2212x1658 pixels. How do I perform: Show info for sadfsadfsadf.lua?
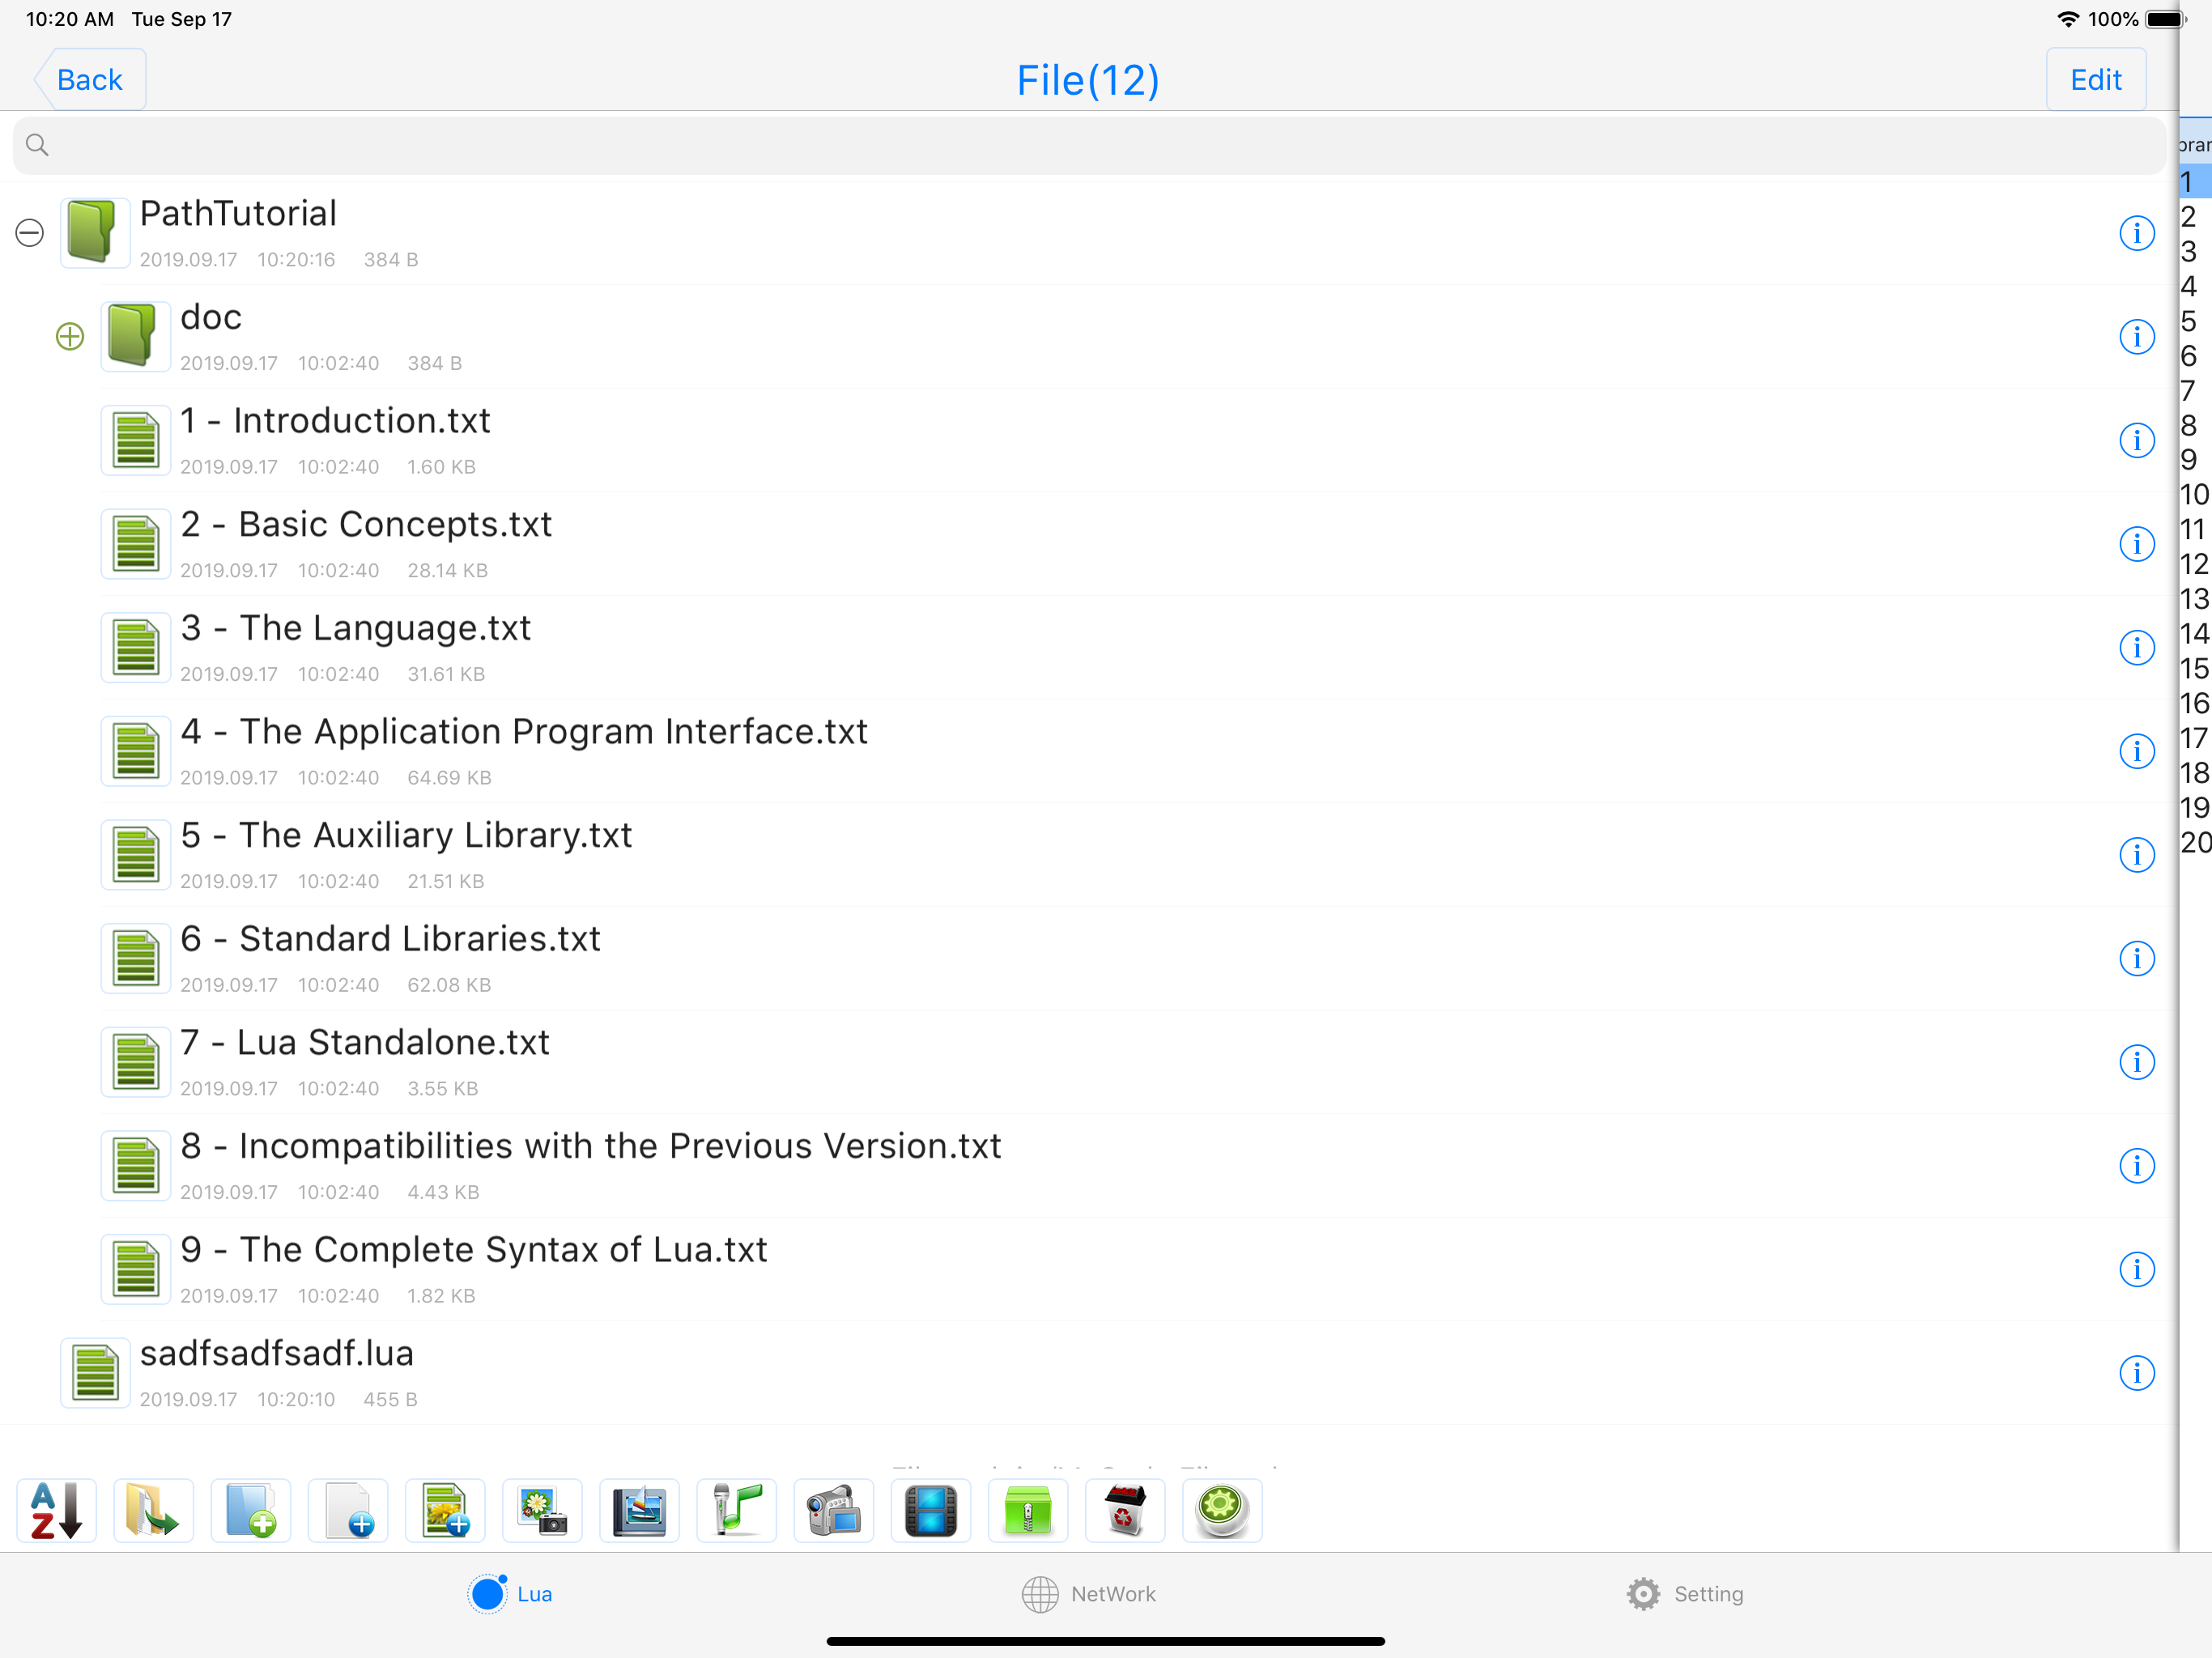[2136, 1373]
